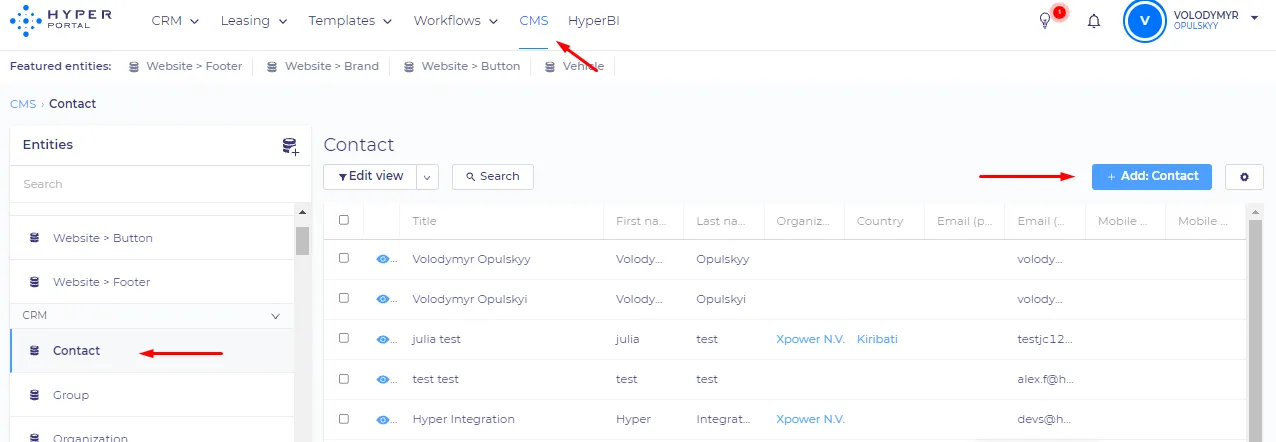Click the Contact entity database icon
1276x442 pixels.
(x=34, y=351)
